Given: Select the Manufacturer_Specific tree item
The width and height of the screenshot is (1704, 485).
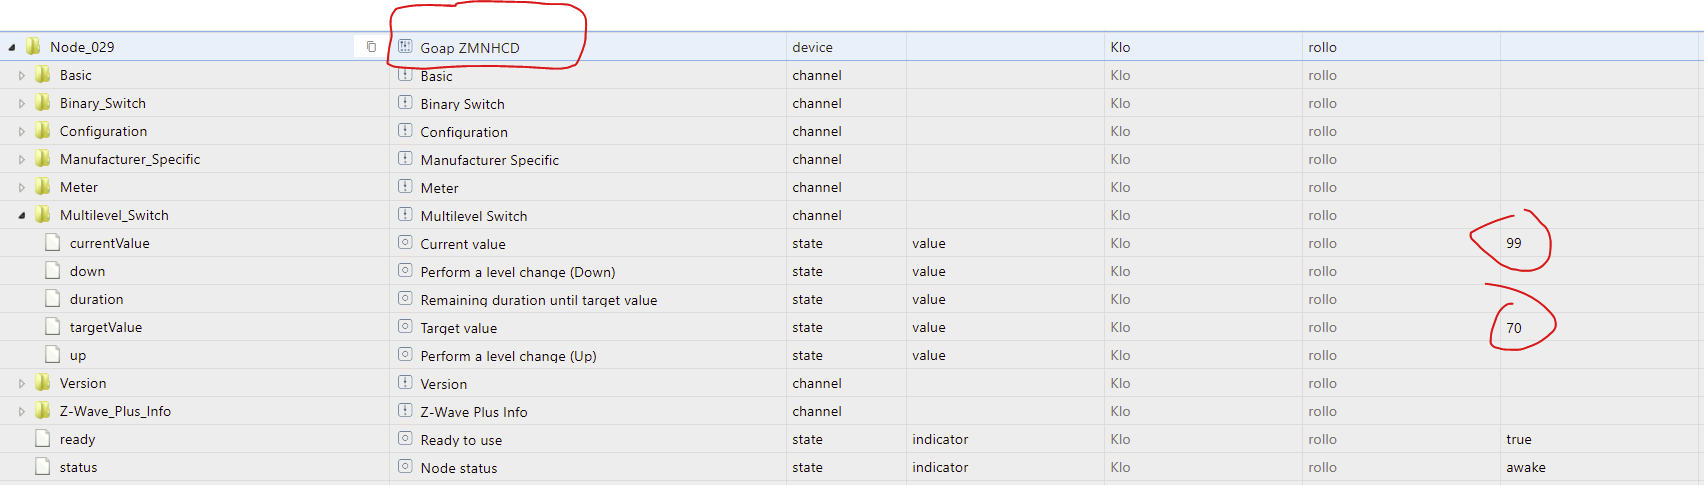Looking at the screenshot, I should [130, 159].
